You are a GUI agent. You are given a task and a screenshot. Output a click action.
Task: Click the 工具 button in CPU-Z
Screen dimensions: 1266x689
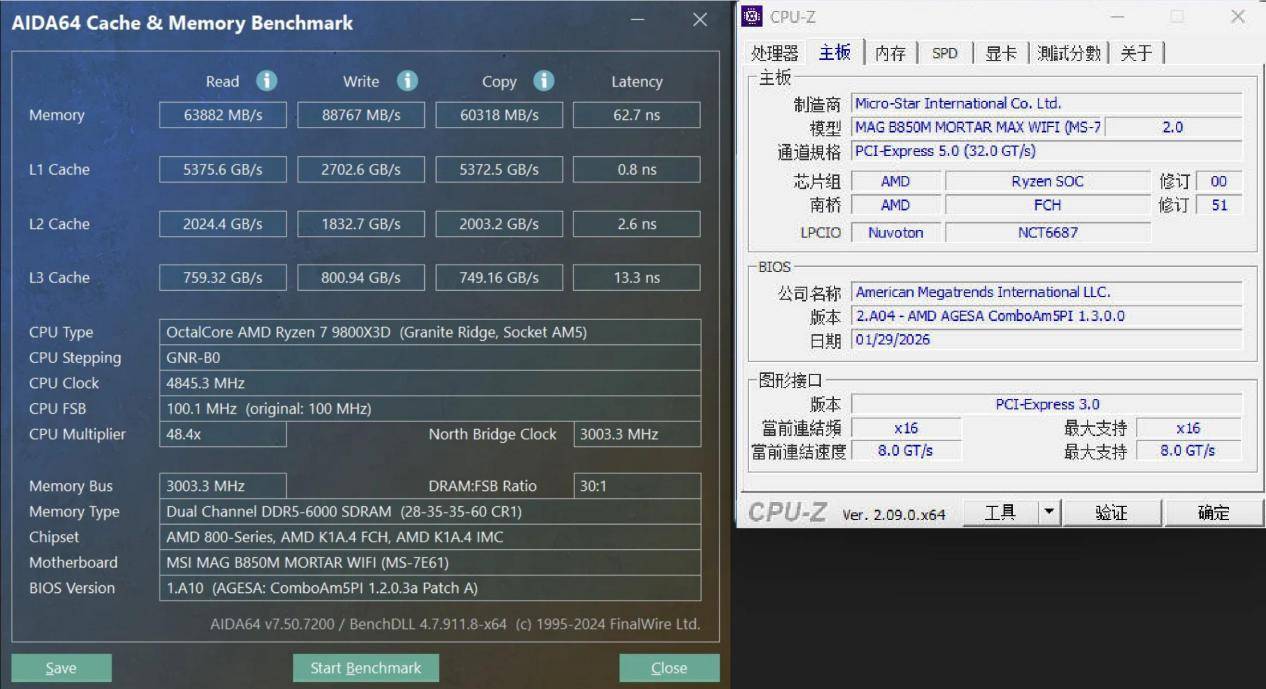click(1000, 513)
